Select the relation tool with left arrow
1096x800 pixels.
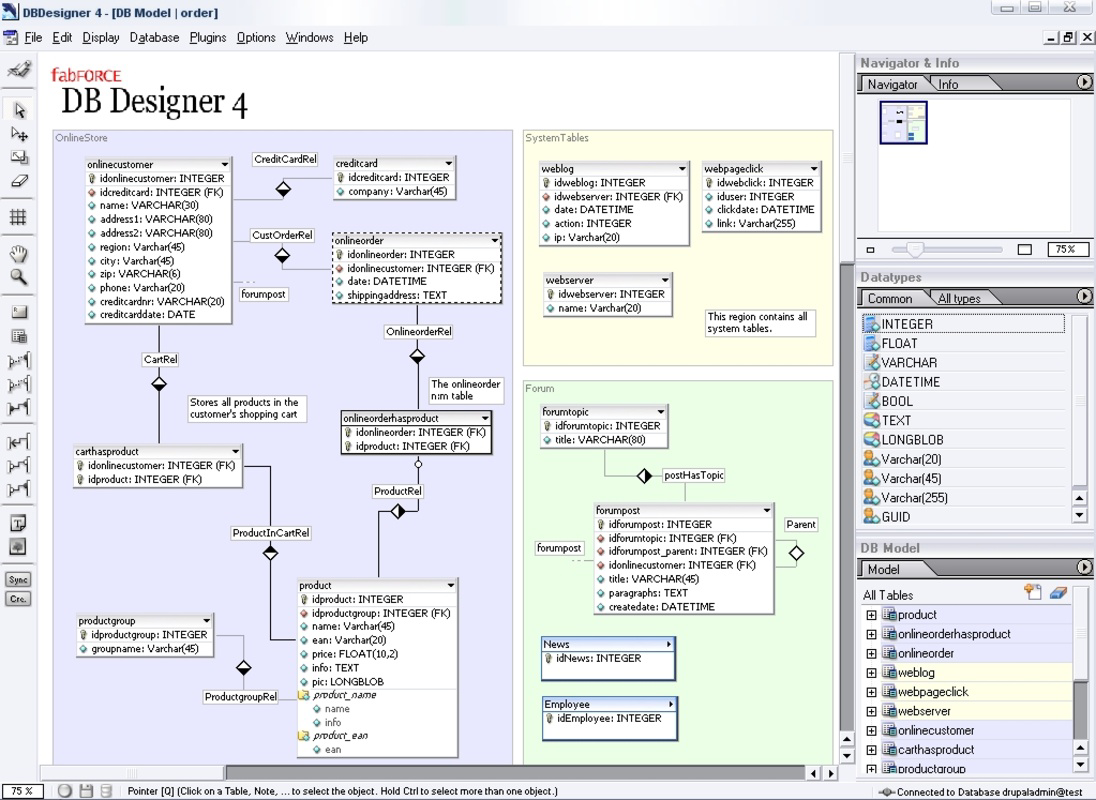pos(19,442)
